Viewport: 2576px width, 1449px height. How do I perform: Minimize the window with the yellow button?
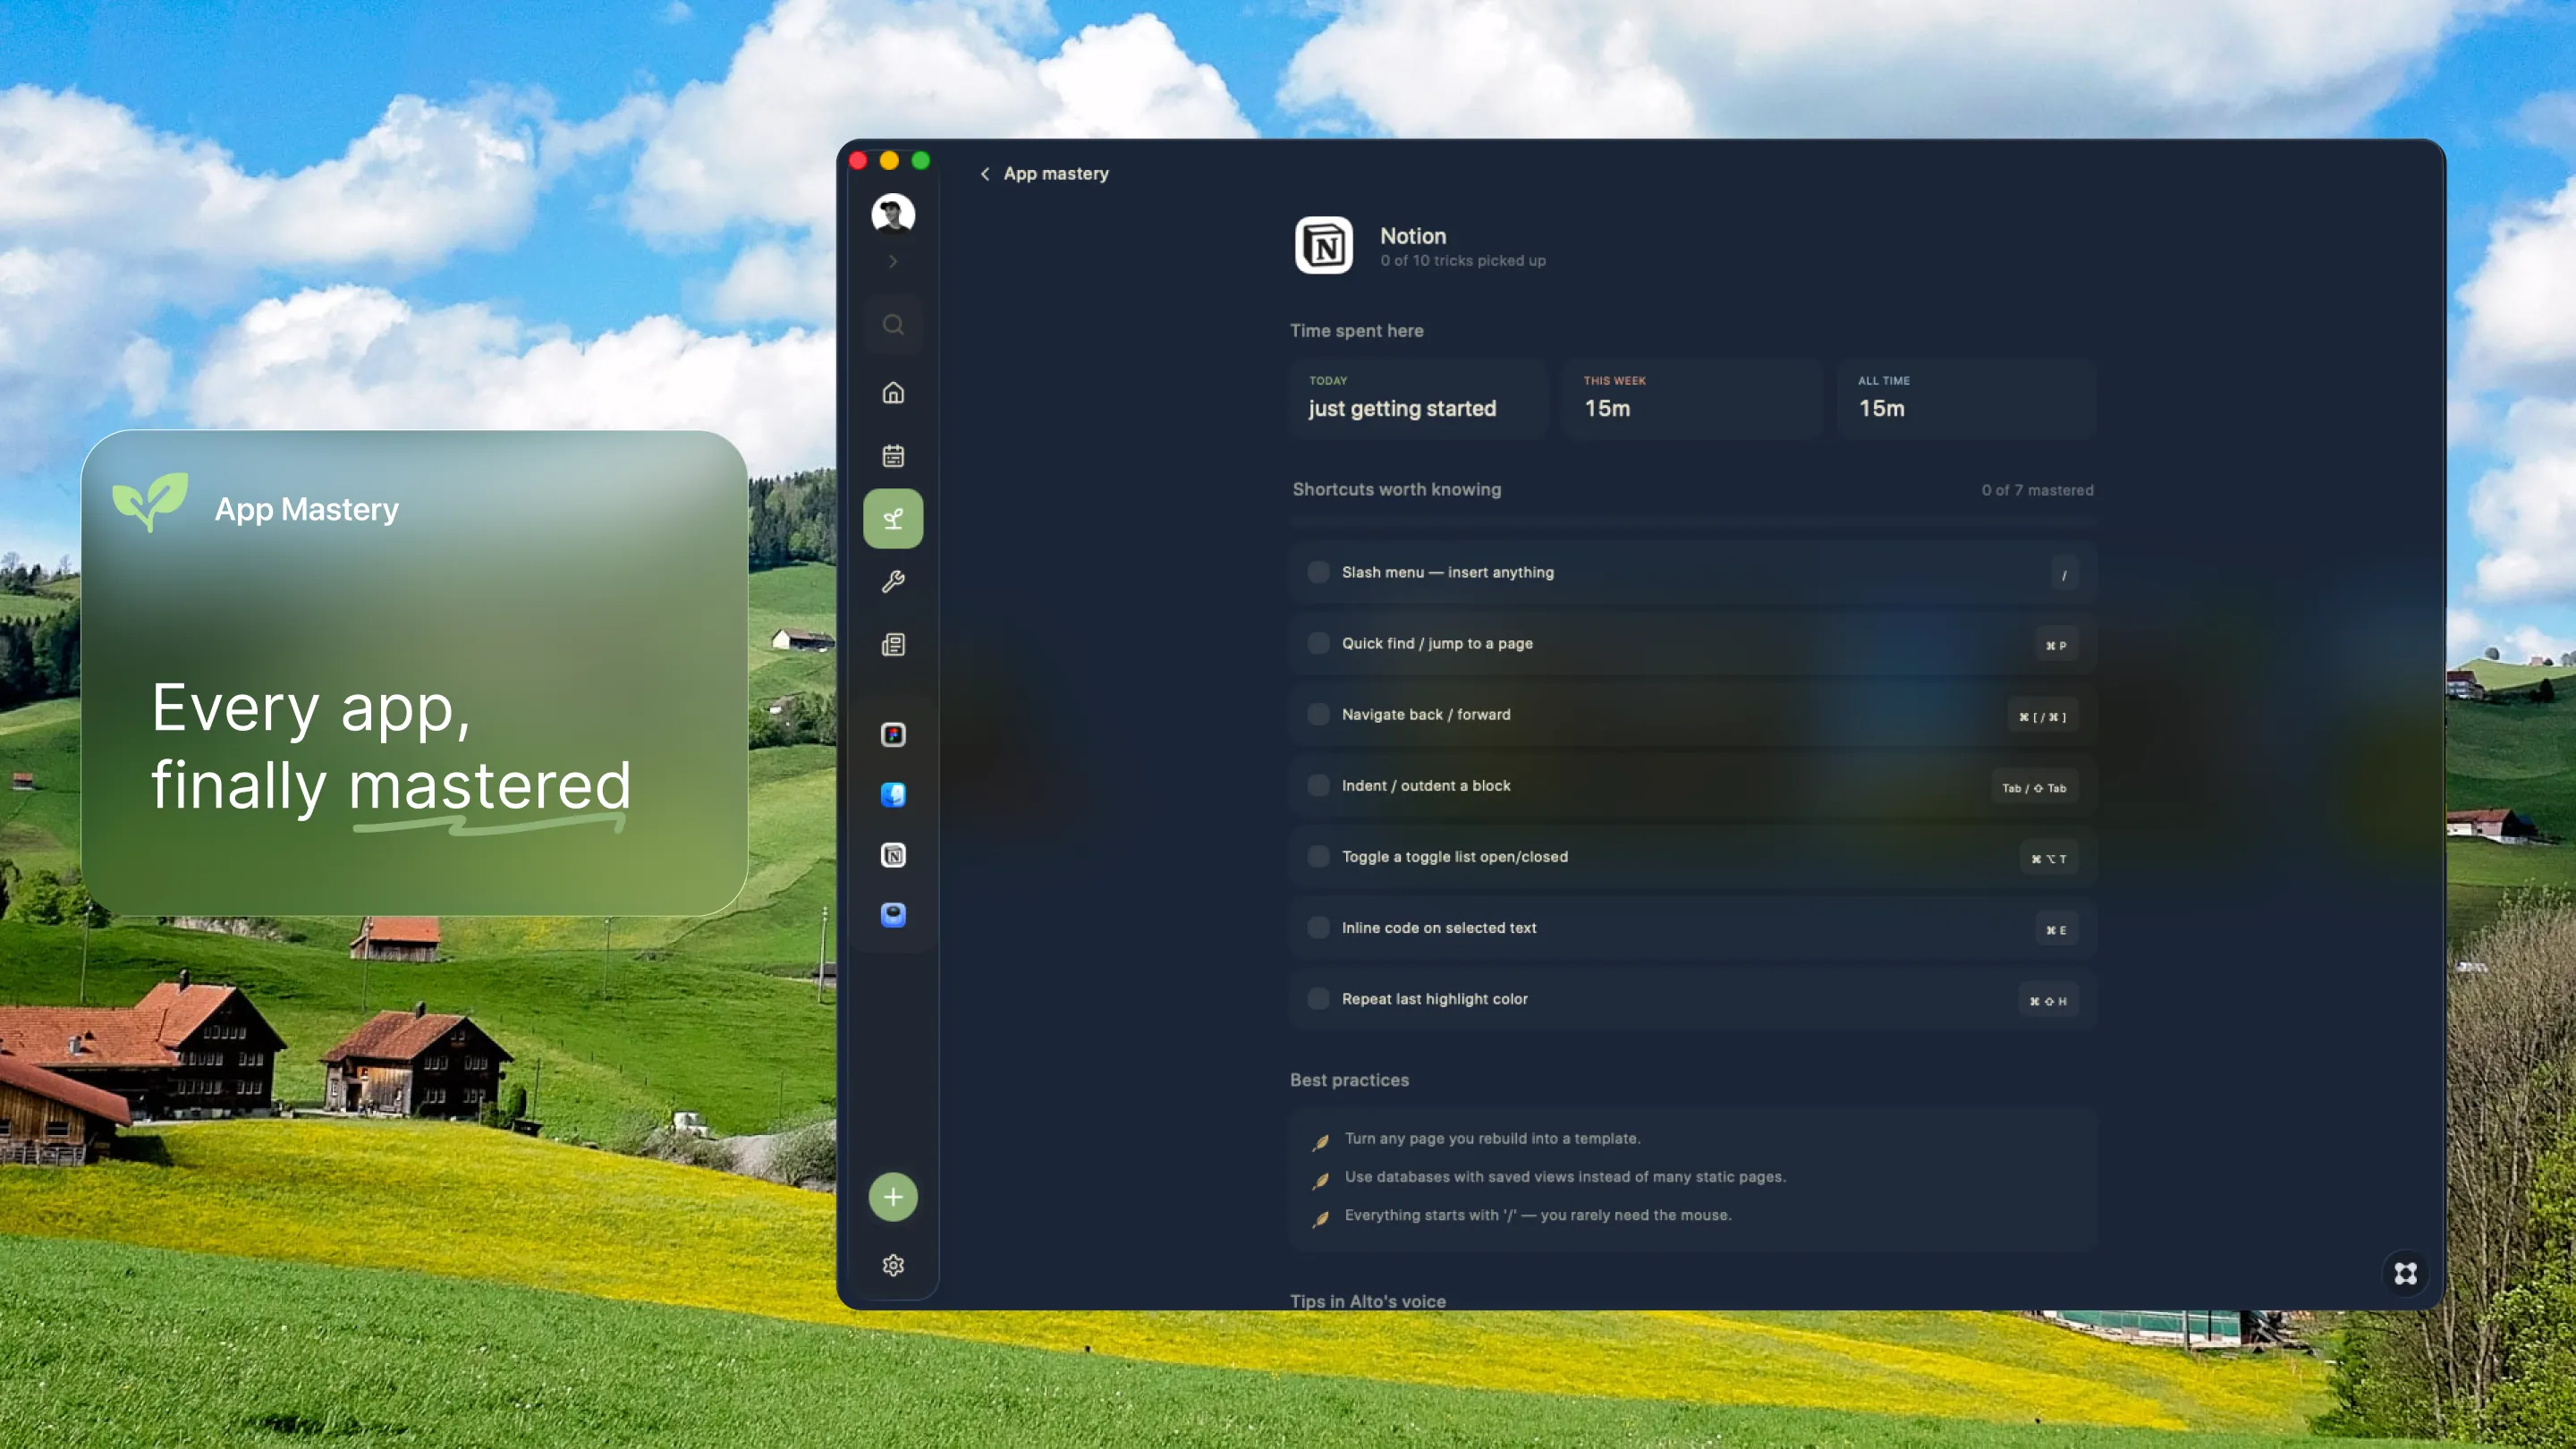(889, 160)
